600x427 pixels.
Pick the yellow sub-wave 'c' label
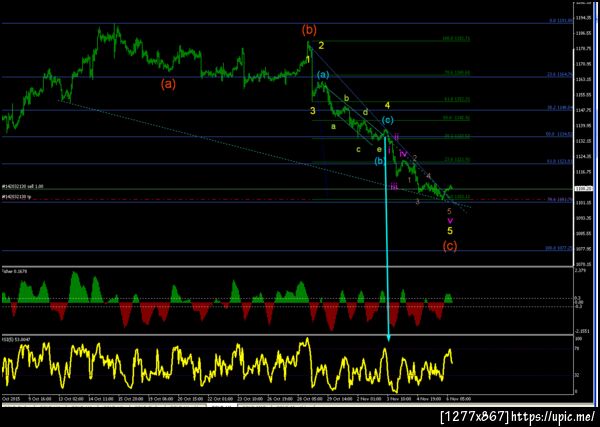pos(358,150)
